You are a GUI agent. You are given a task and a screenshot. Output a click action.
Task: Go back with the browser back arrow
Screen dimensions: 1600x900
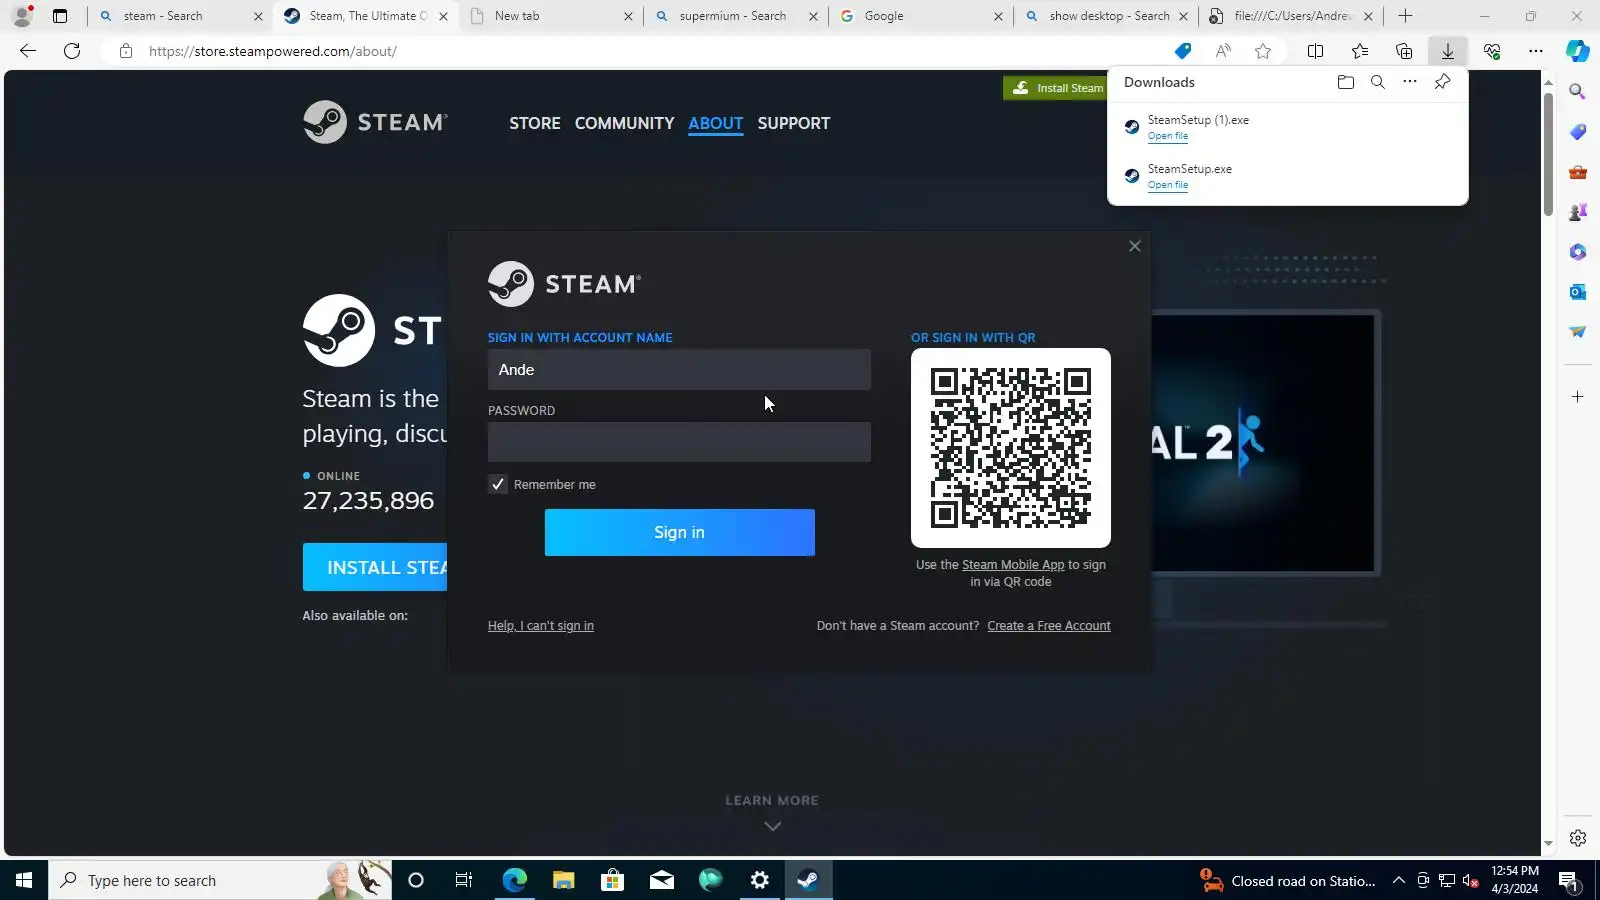coord(28,51)
